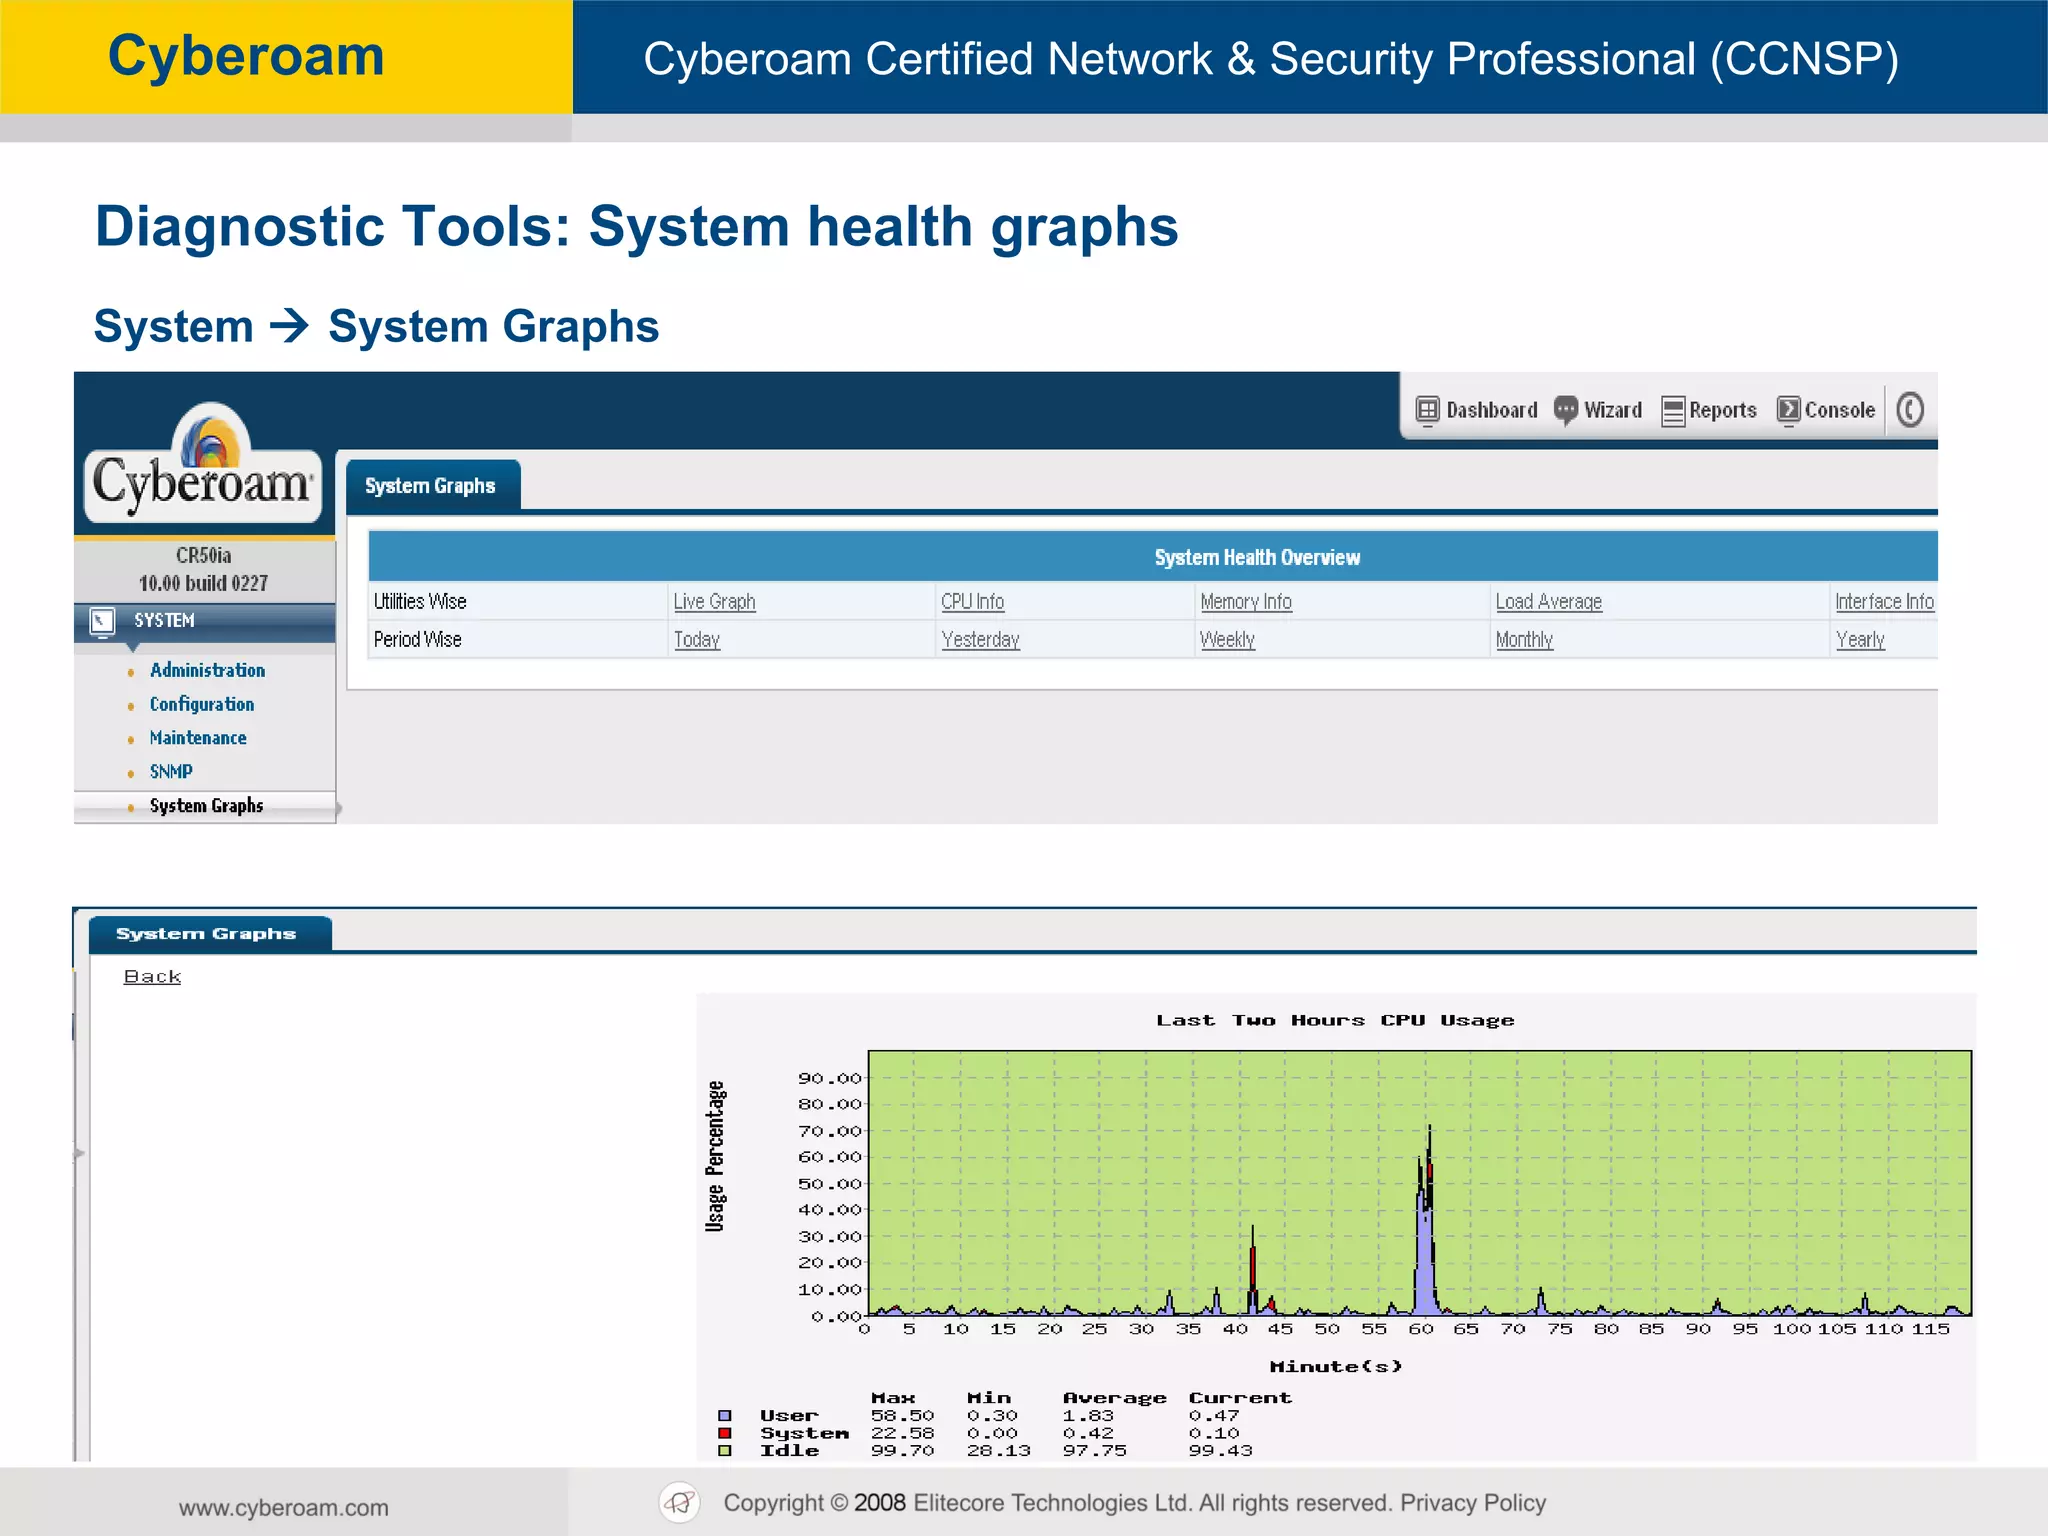The image size is (2048, 1536).
Task: Click the User Max value 58.50
Action: tap(902, 1416)
